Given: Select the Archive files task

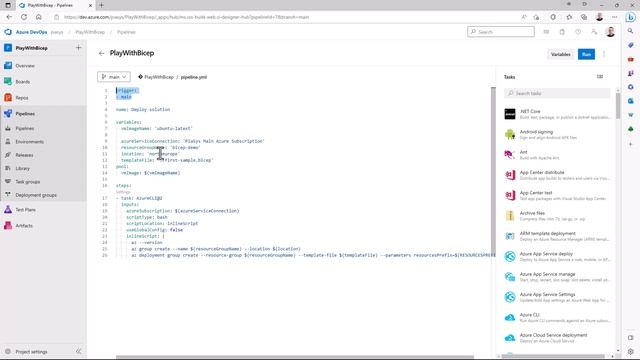Looking at the screenshot, I should pyautogui.click(x=557, y=216).
